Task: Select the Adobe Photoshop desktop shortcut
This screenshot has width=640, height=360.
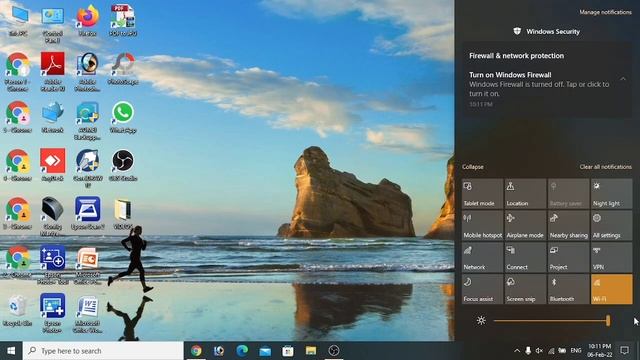Action: (87, 71)
